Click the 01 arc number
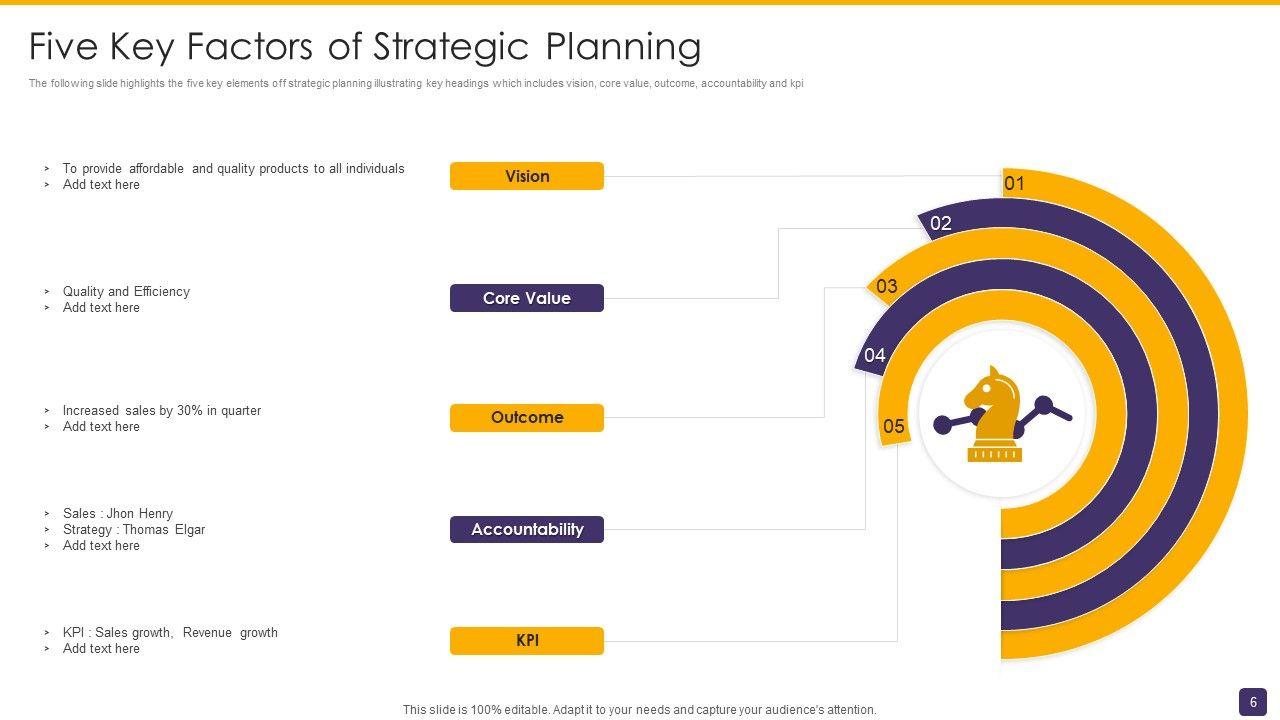 (1014, 183)
